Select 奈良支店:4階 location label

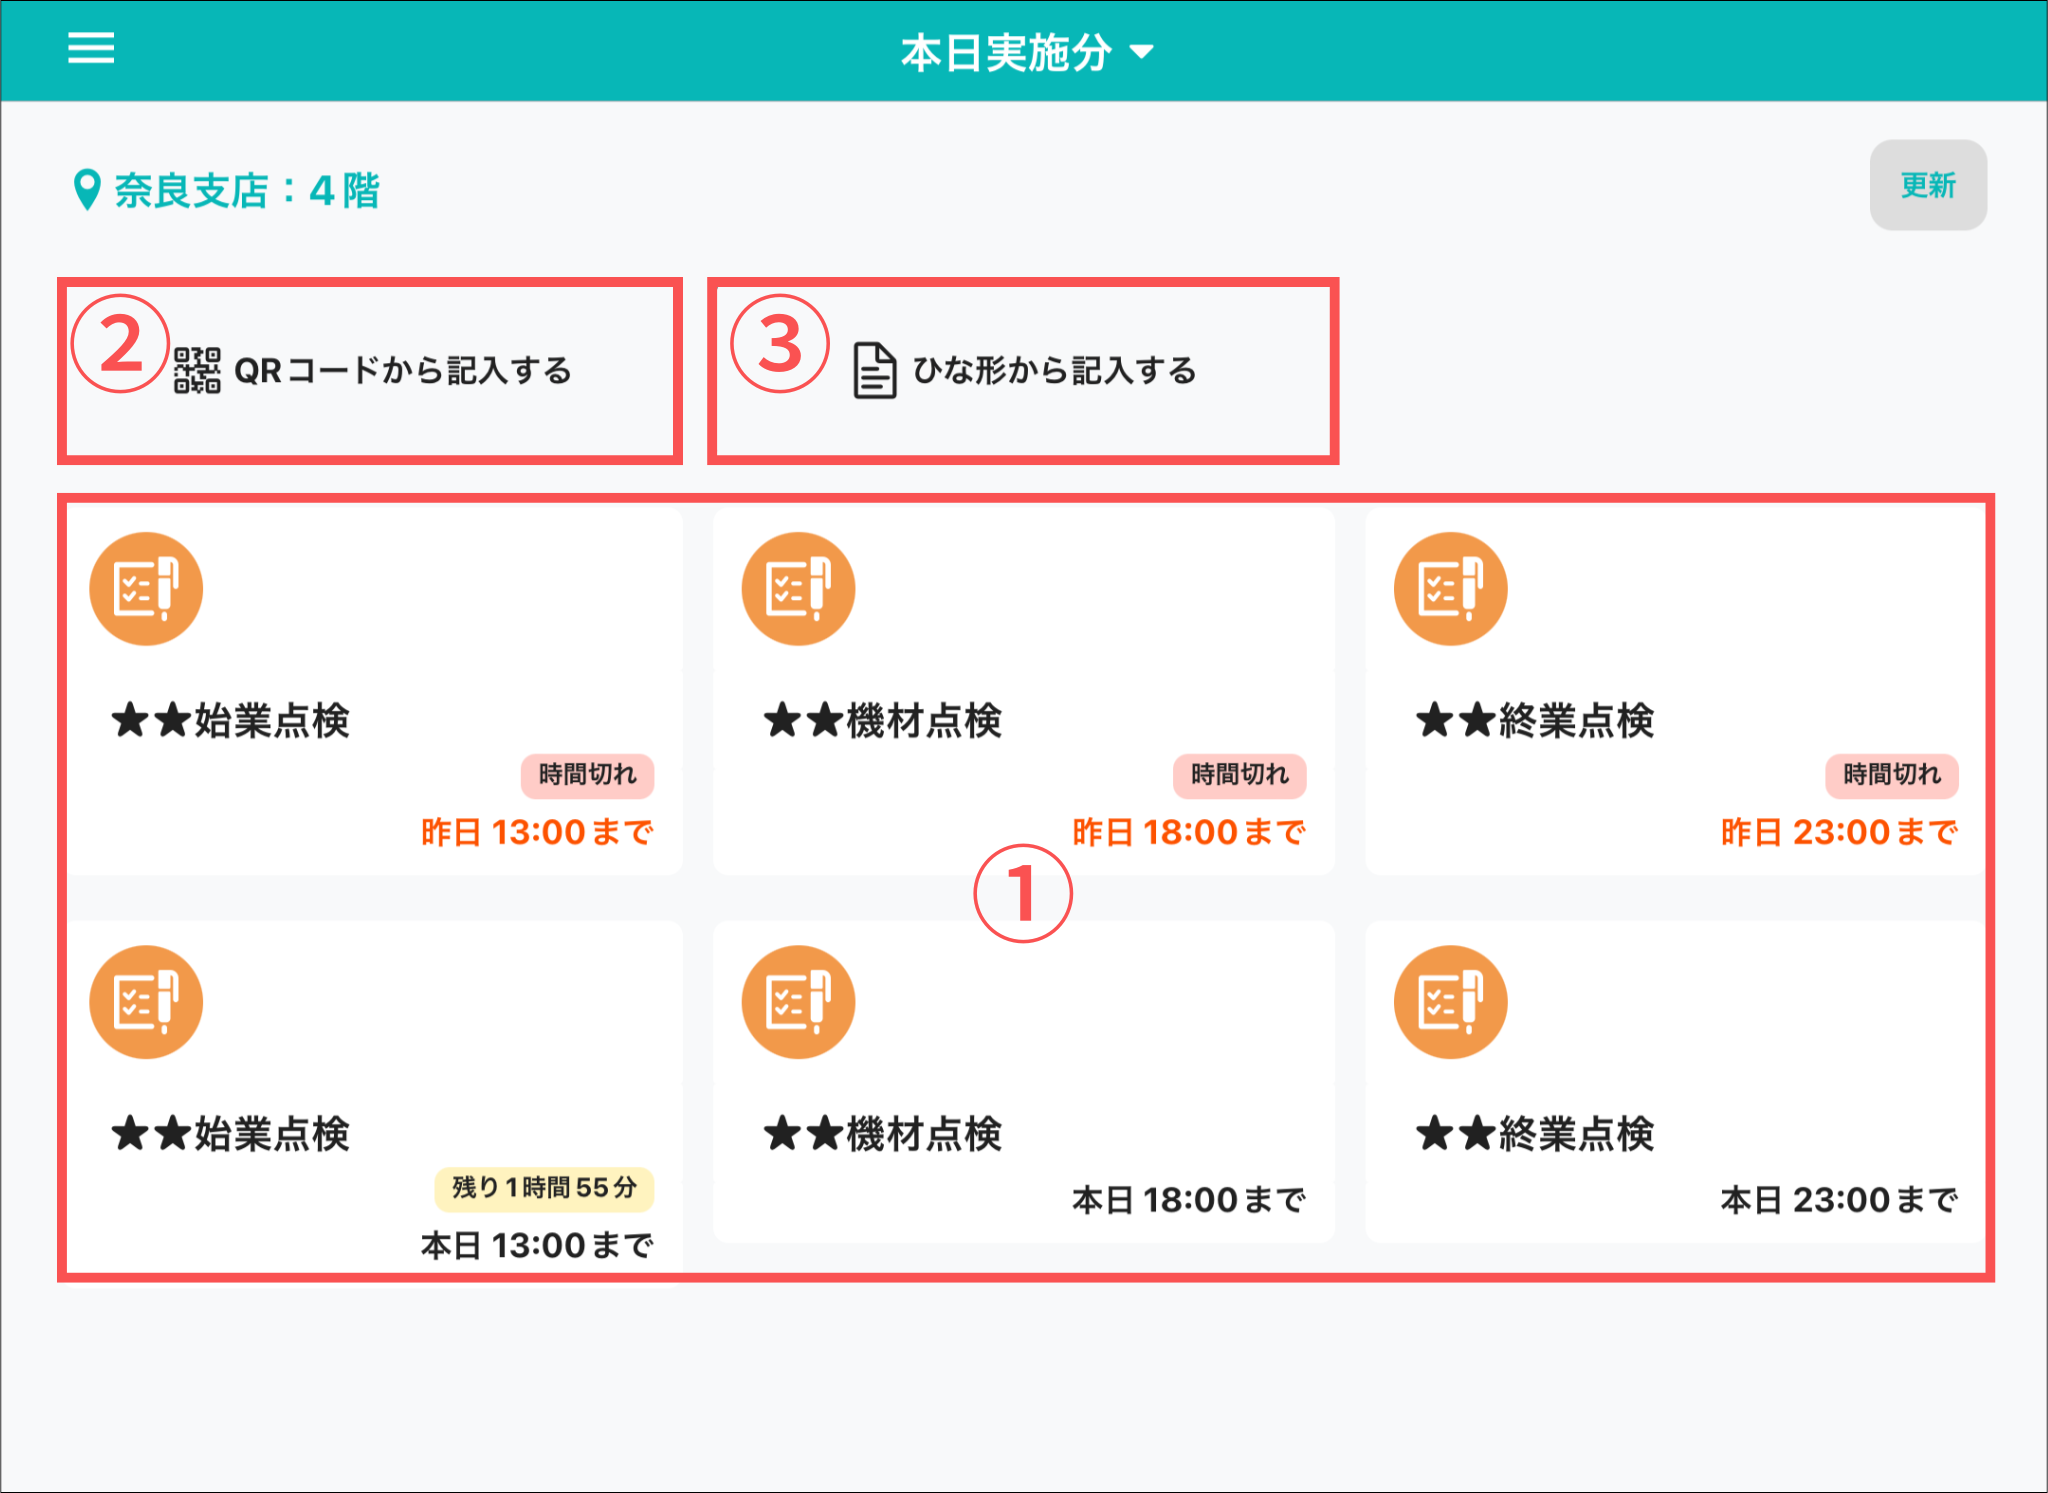coord(247,190)
